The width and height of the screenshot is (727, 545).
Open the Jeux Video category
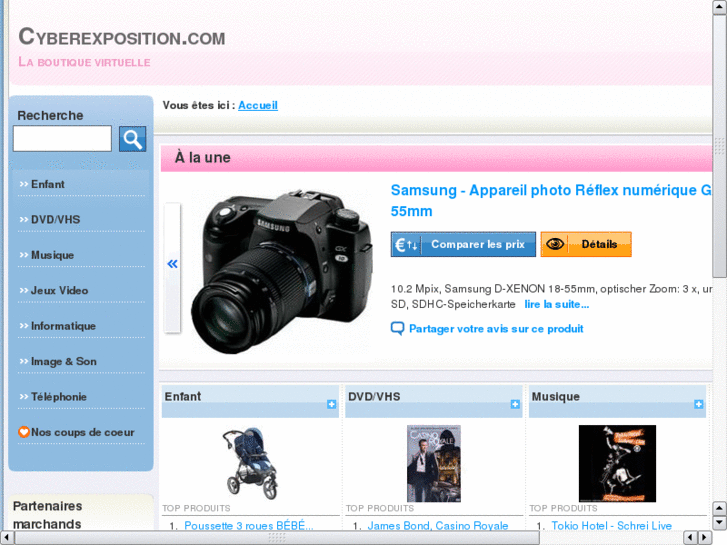[x=59, y=290]
